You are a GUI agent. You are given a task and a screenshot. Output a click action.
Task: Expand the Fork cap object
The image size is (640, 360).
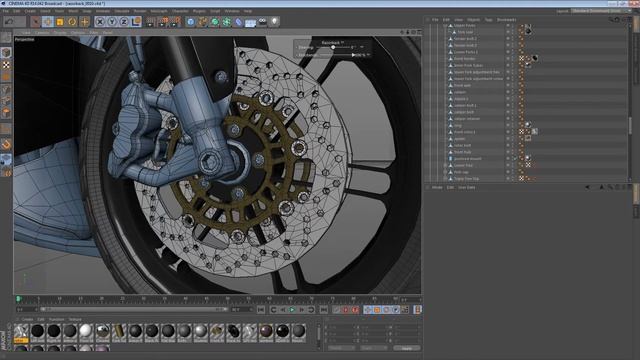[445, 172]
